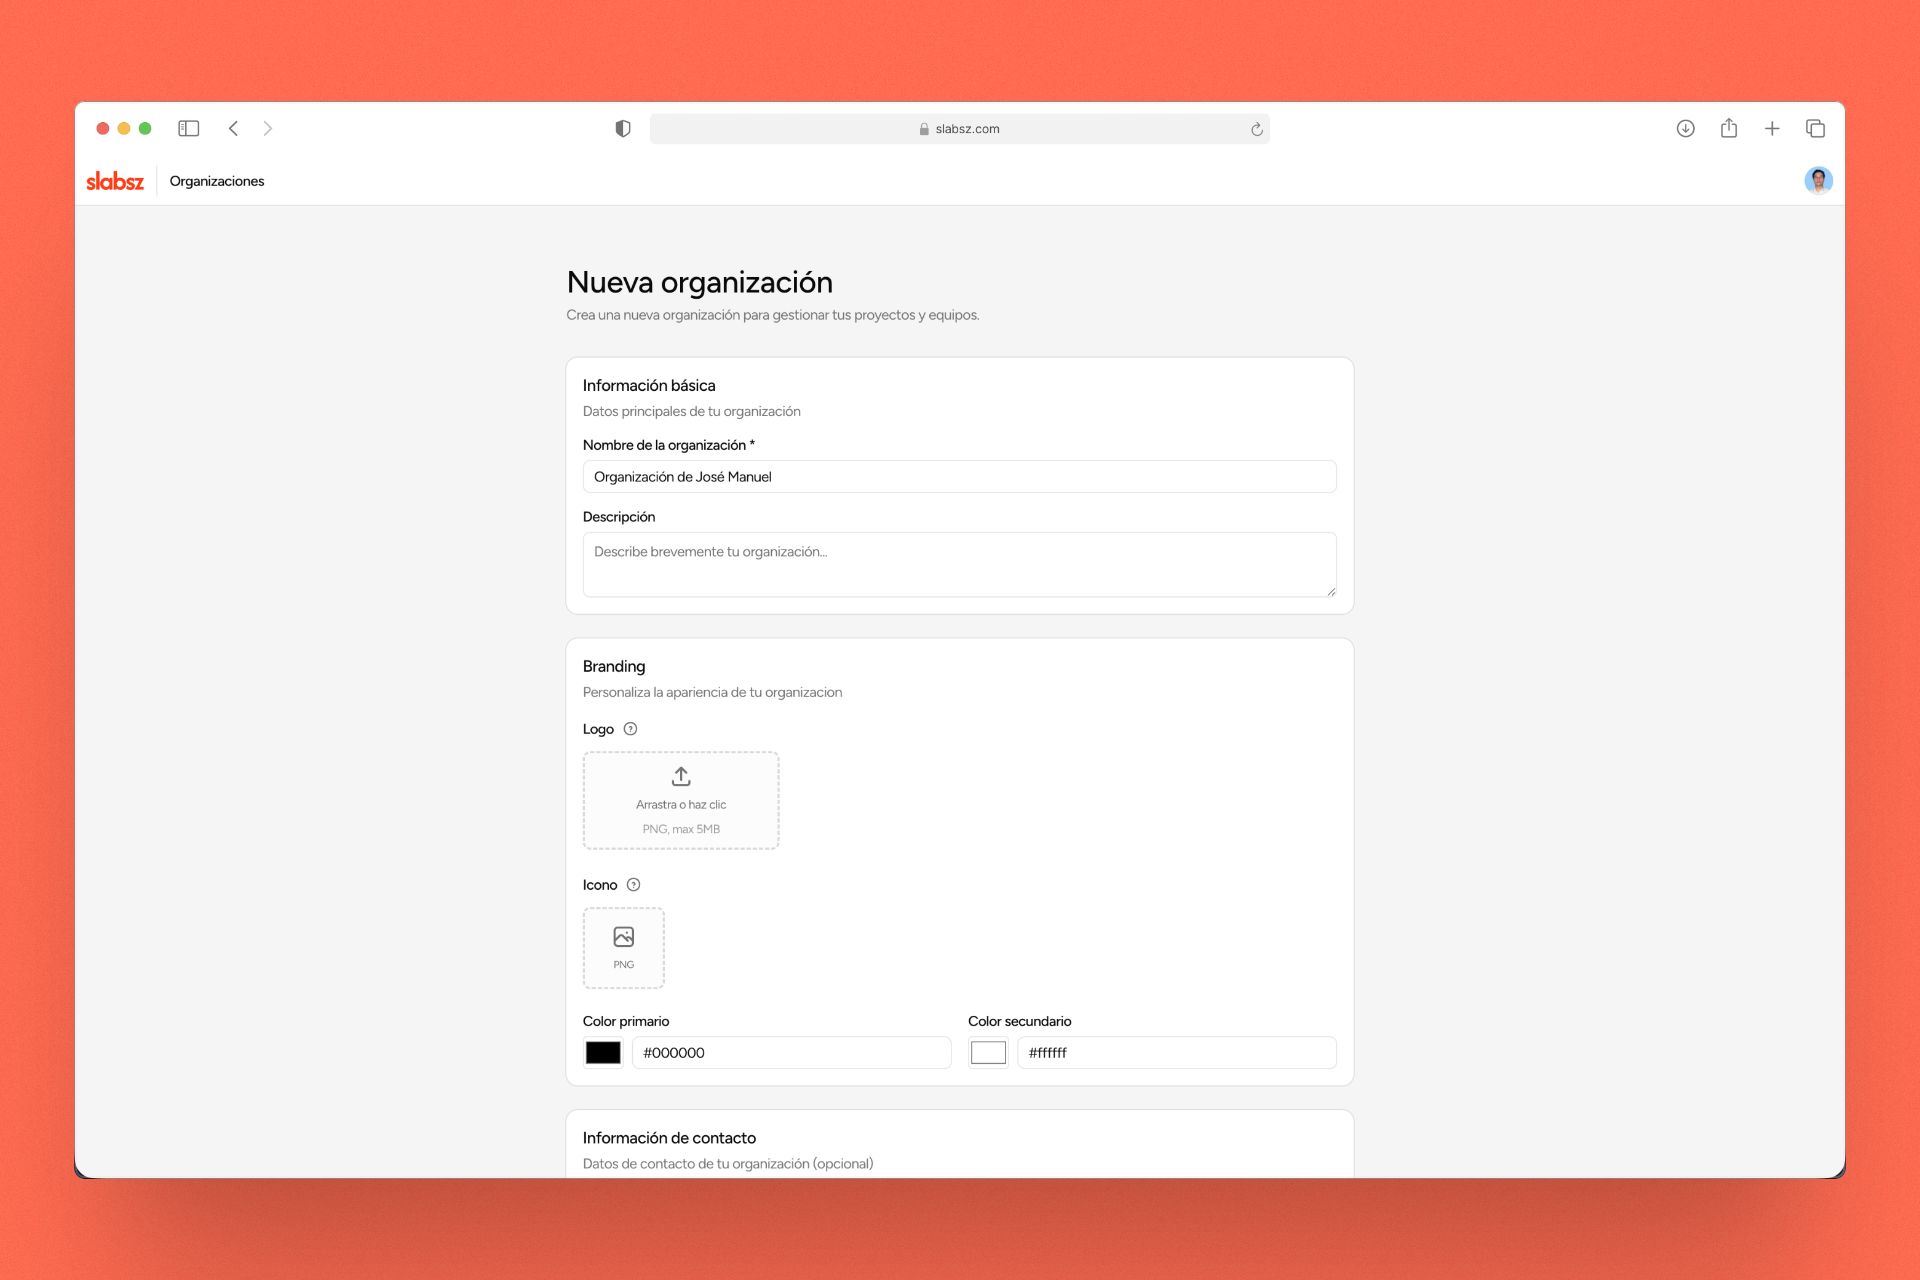1920x1280 pixels.
Task: Click the Nombre de la organización text field
Action: [959, 477]
